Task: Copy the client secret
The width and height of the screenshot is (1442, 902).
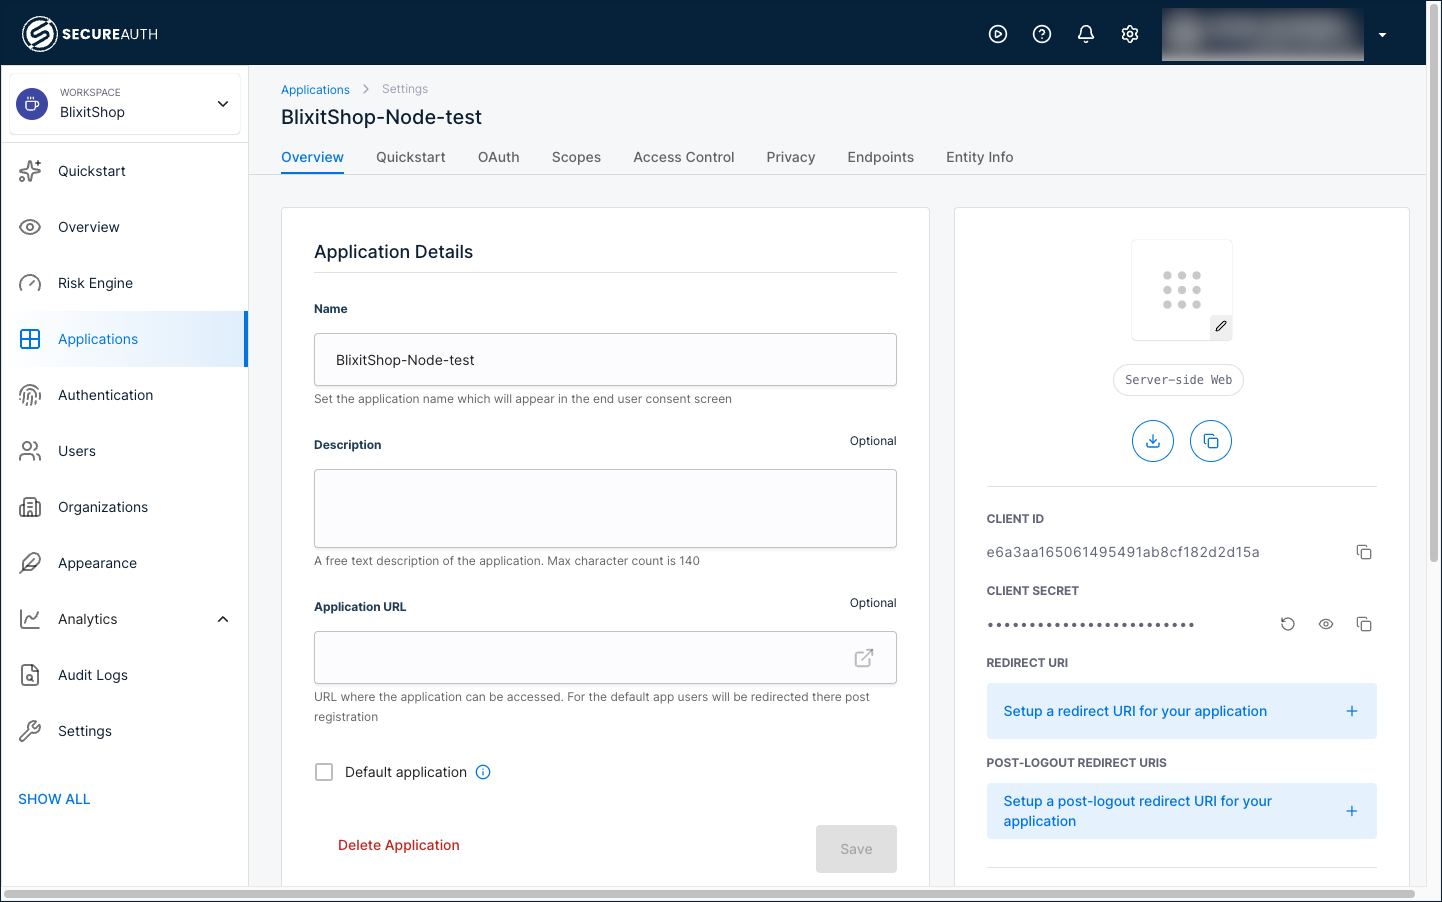Action: (1364, 624)
